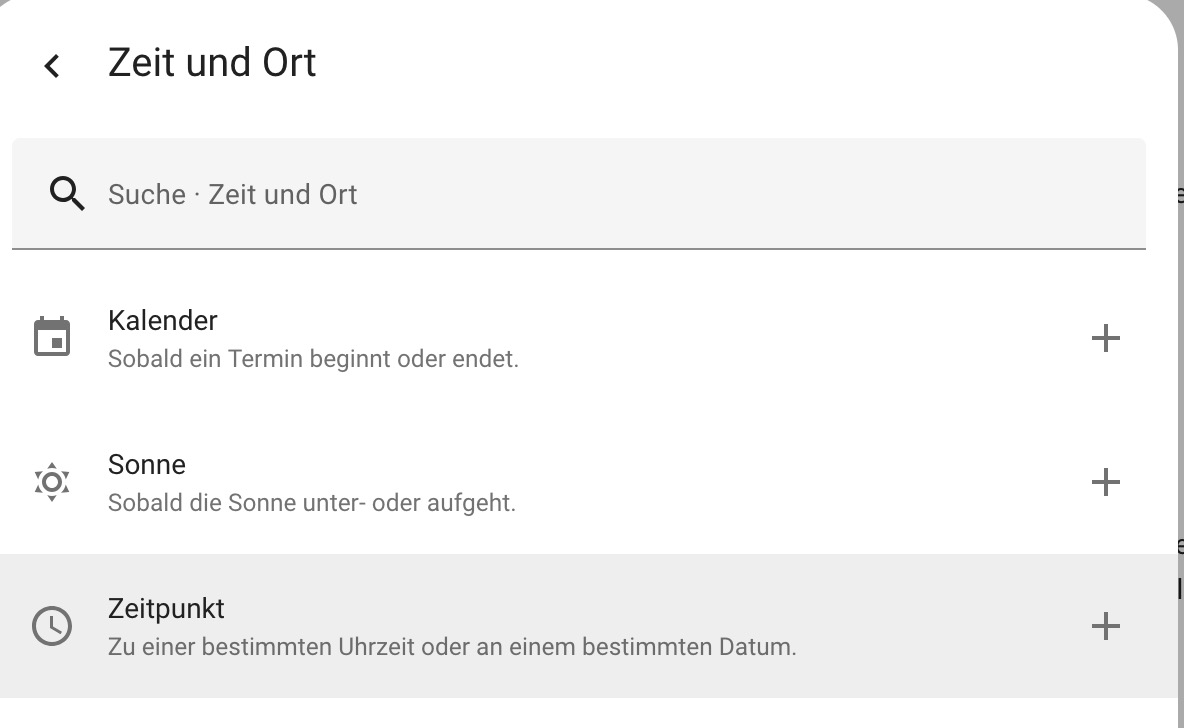Select the Kalender list entry title

pyautogui.click(x=162, y=321)
